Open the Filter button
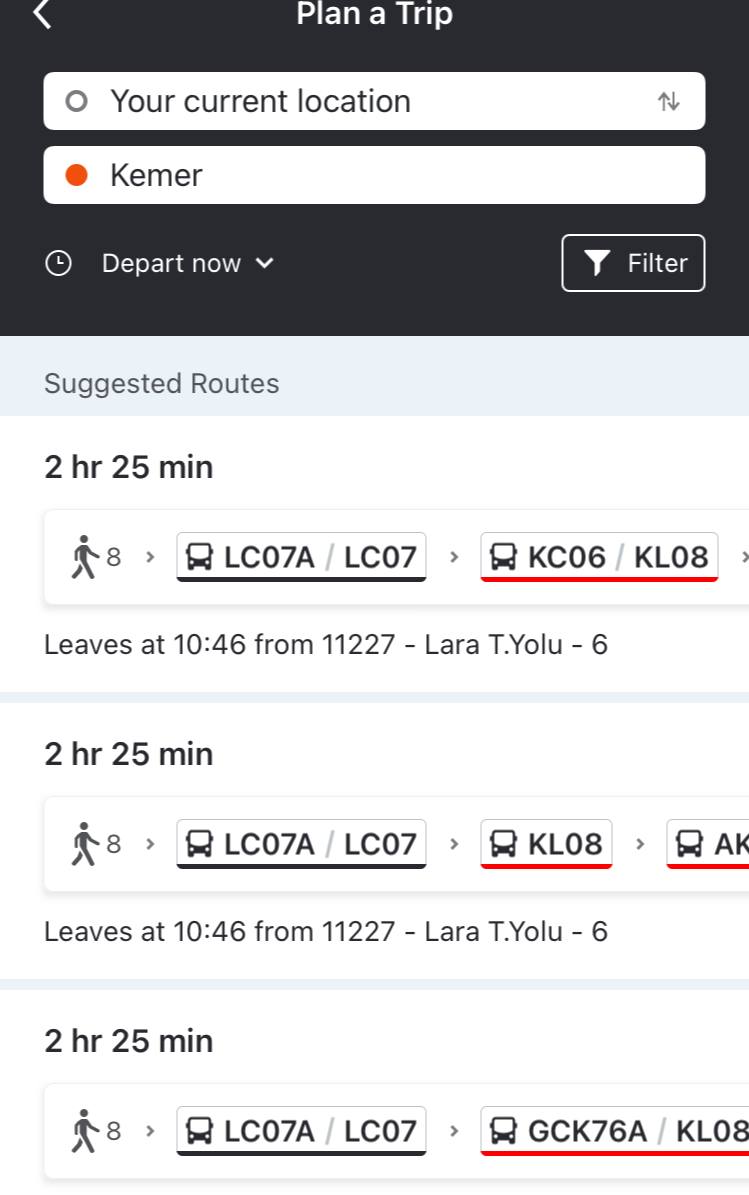Image resolution: width=749 pixels, height=1195 pixels. pos(633,263)
